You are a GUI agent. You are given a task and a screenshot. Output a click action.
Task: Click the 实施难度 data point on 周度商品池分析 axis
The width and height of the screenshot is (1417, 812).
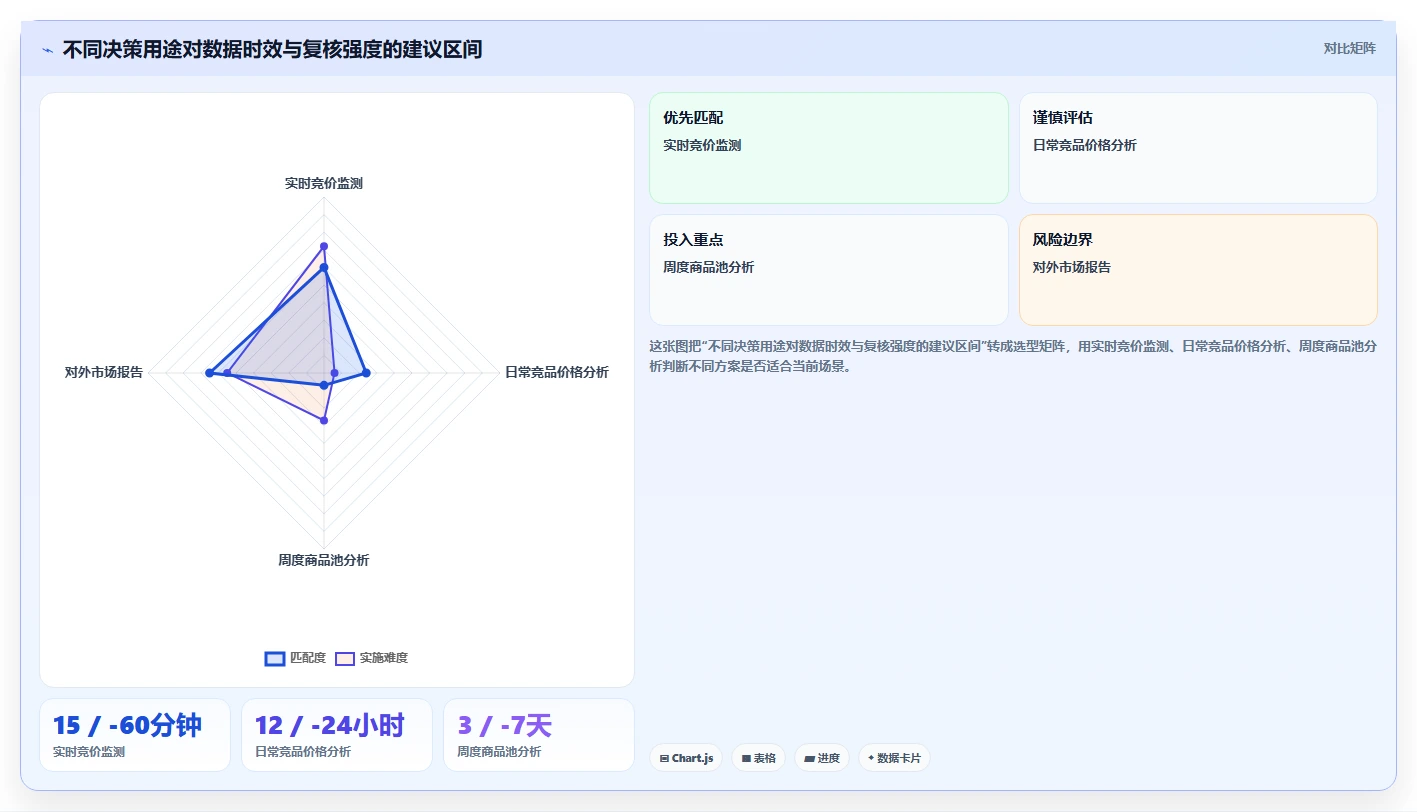[324, 420]
